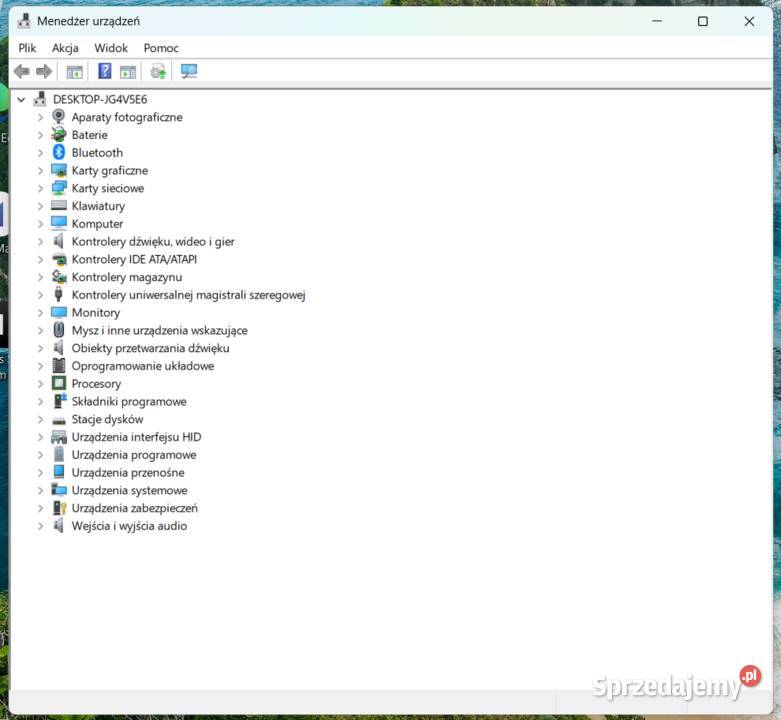Click the mouse icon beside Mysz i inne urządzenia
The height and width of the screenshot is (720, 781).
[x=59, y=330]
